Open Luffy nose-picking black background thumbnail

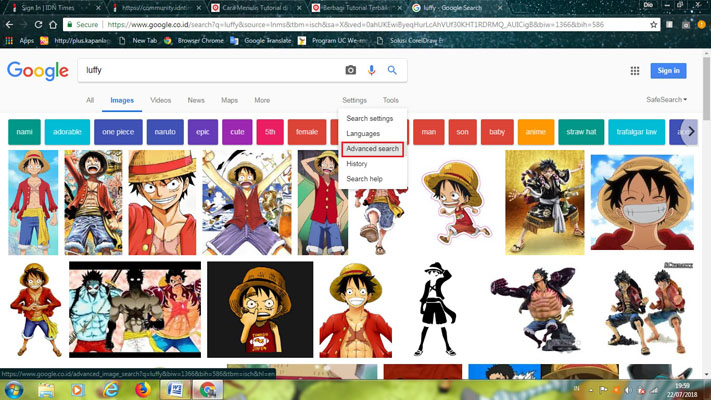(x=260, y=309)
